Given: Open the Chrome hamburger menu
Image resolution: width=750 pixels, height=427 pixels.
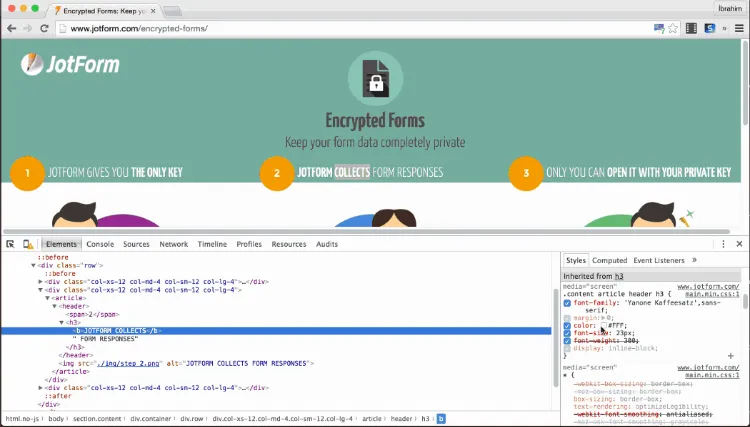Looking at the screenshot, I should [x=739, y=29].
